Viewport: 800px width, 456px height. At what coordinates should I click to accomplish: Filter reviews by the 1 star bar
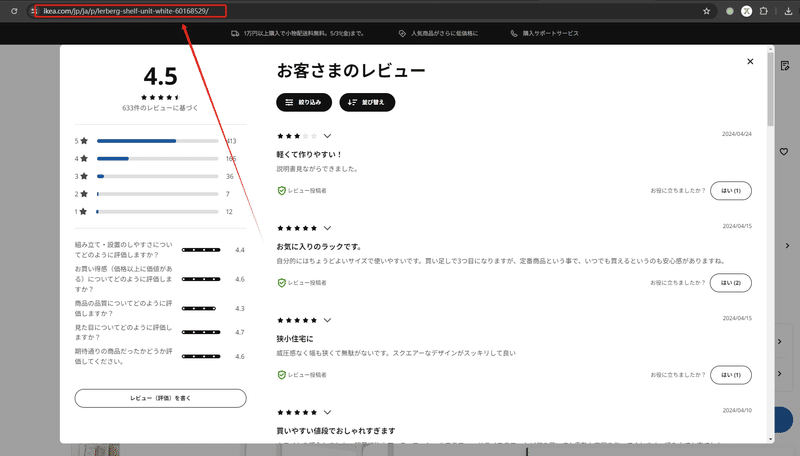pos(157,211)
